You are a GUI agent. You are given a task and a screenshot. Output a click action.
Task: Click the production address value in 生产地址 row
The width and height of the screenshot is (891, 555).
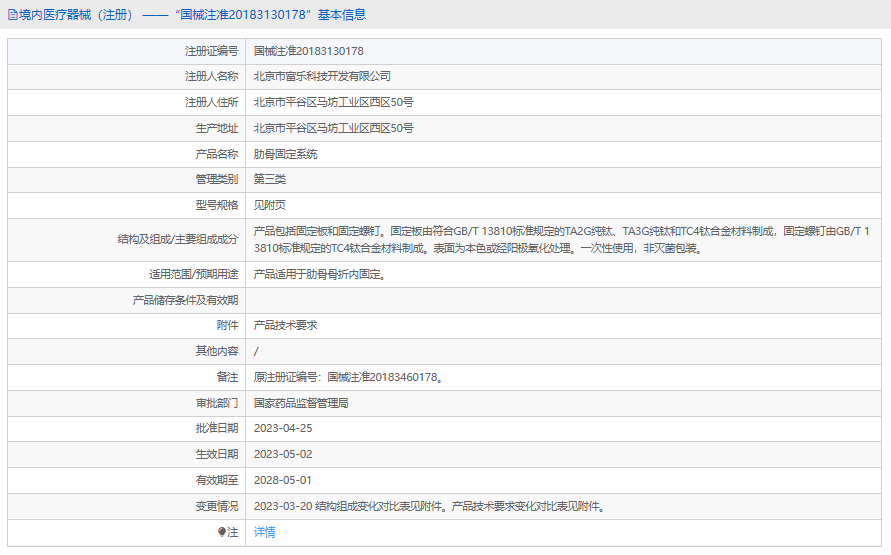[x=333, y=128]
